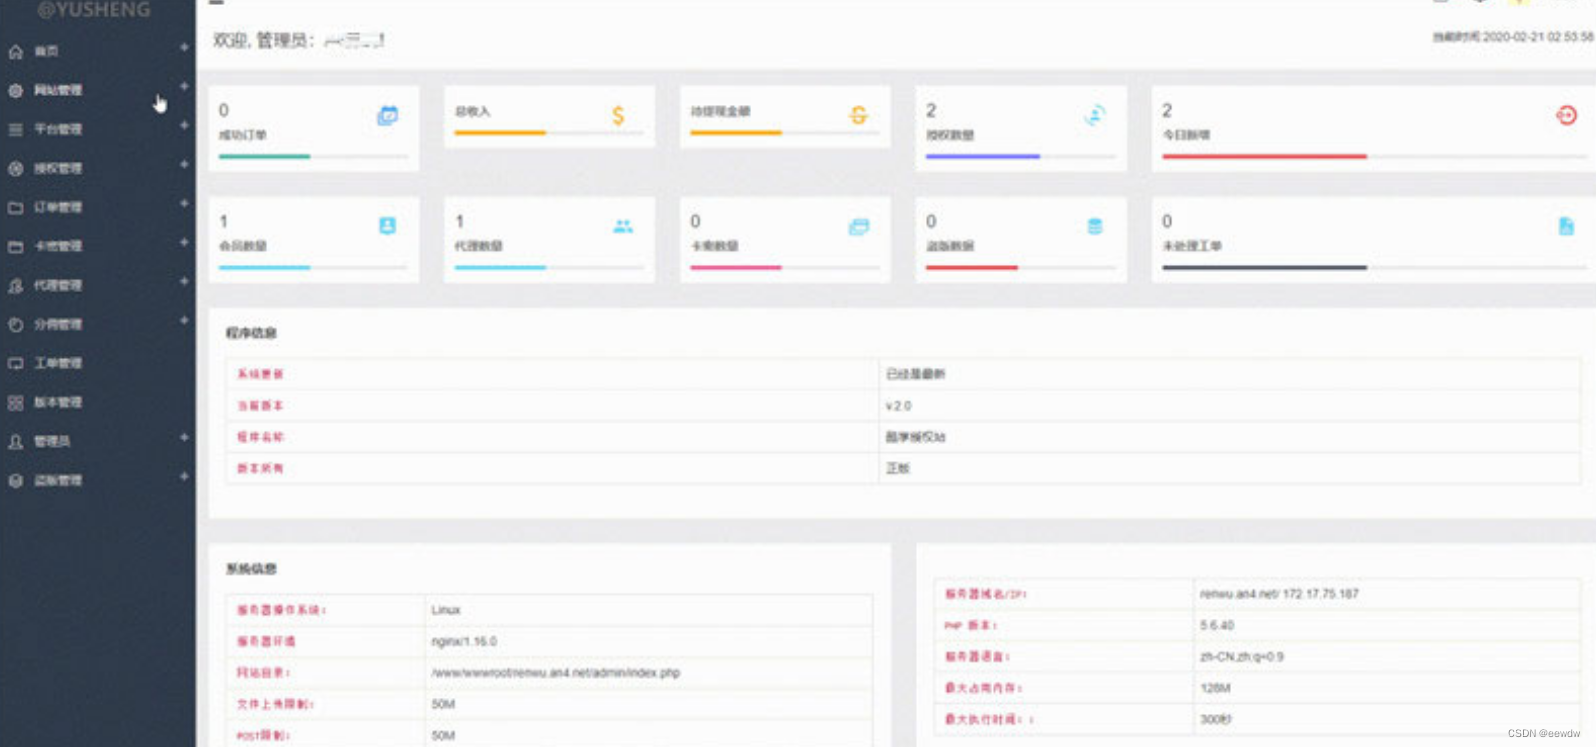This screenshot has width=1596, height=747.
Task: Click the 系统信息 section heading
Action: tap(251, 569)
